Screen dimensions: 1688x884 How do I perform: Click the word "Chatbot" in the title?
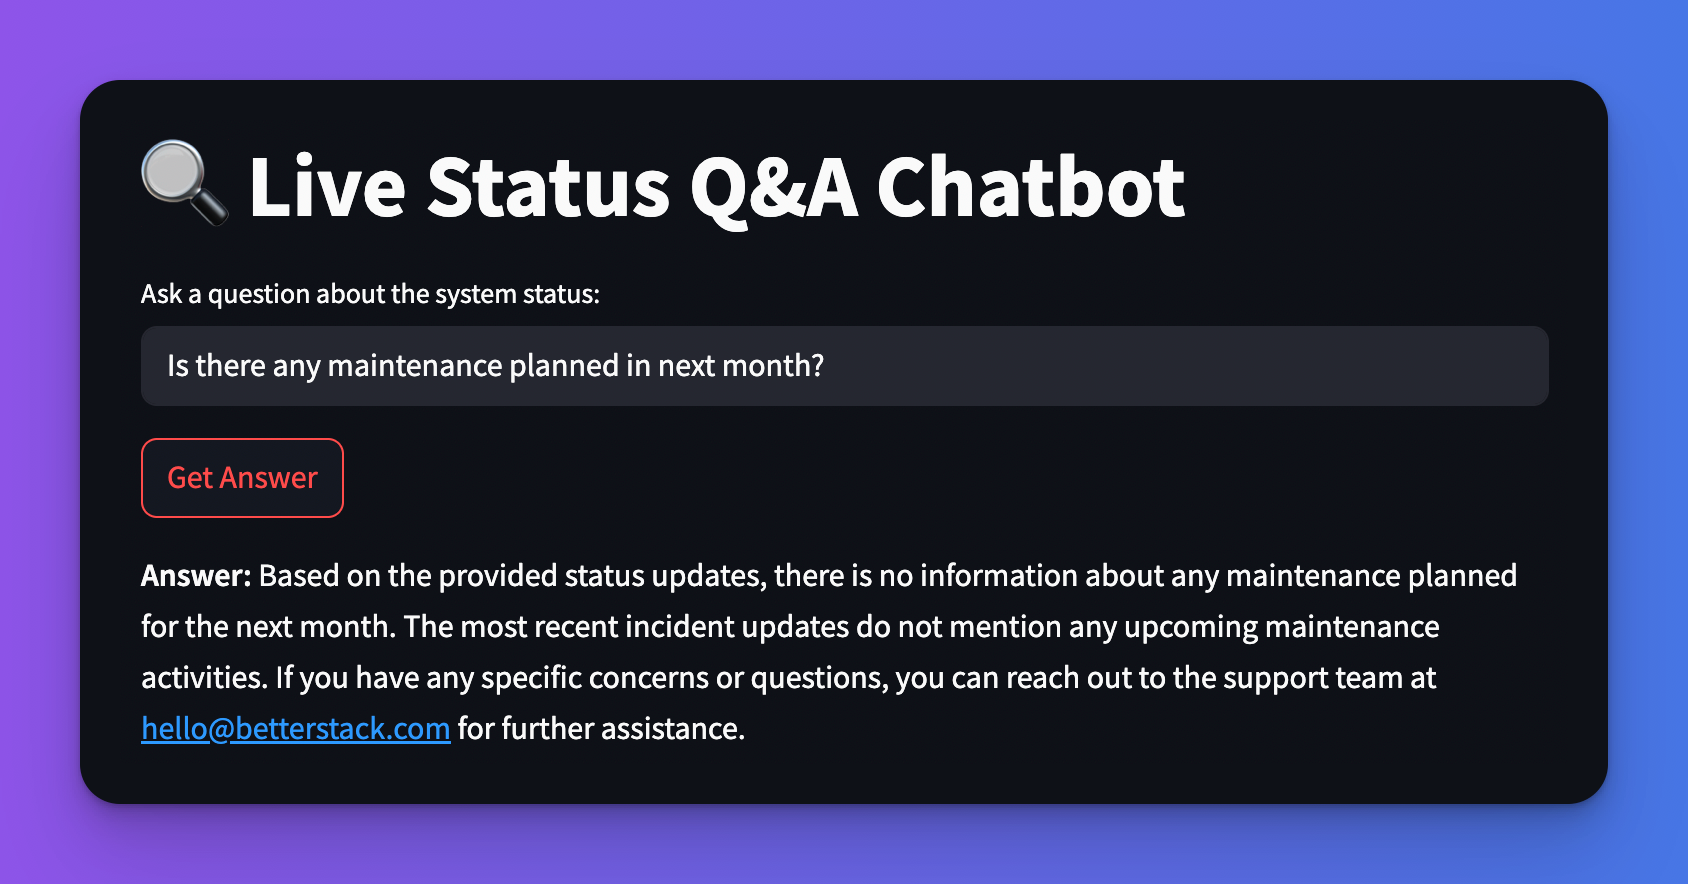tap(1030, 187)
